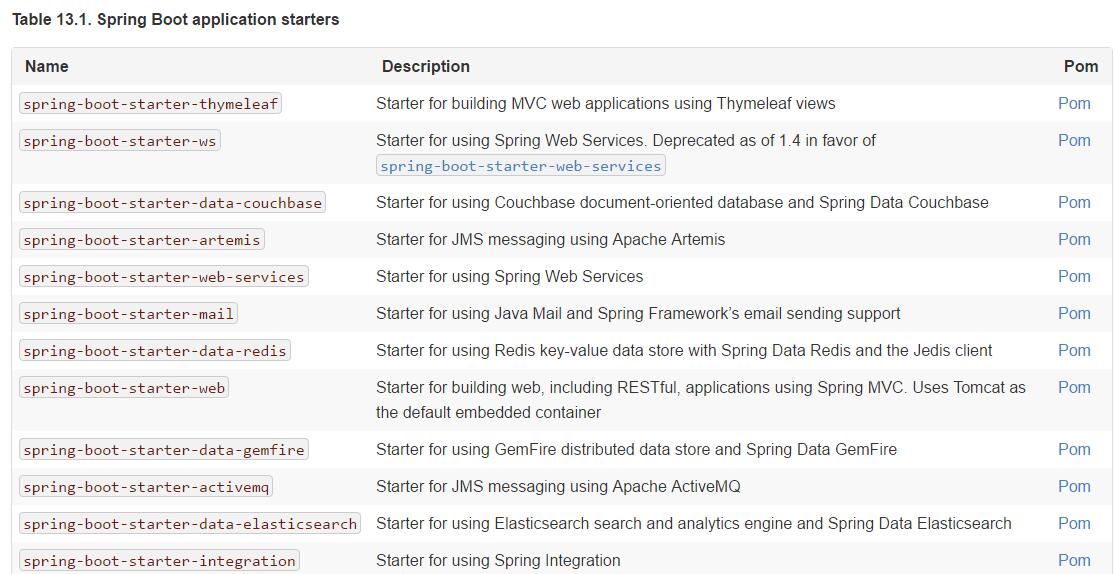
Task: Open Pom link for spring-boot-starter-web row
Action: pos(1074,387)
